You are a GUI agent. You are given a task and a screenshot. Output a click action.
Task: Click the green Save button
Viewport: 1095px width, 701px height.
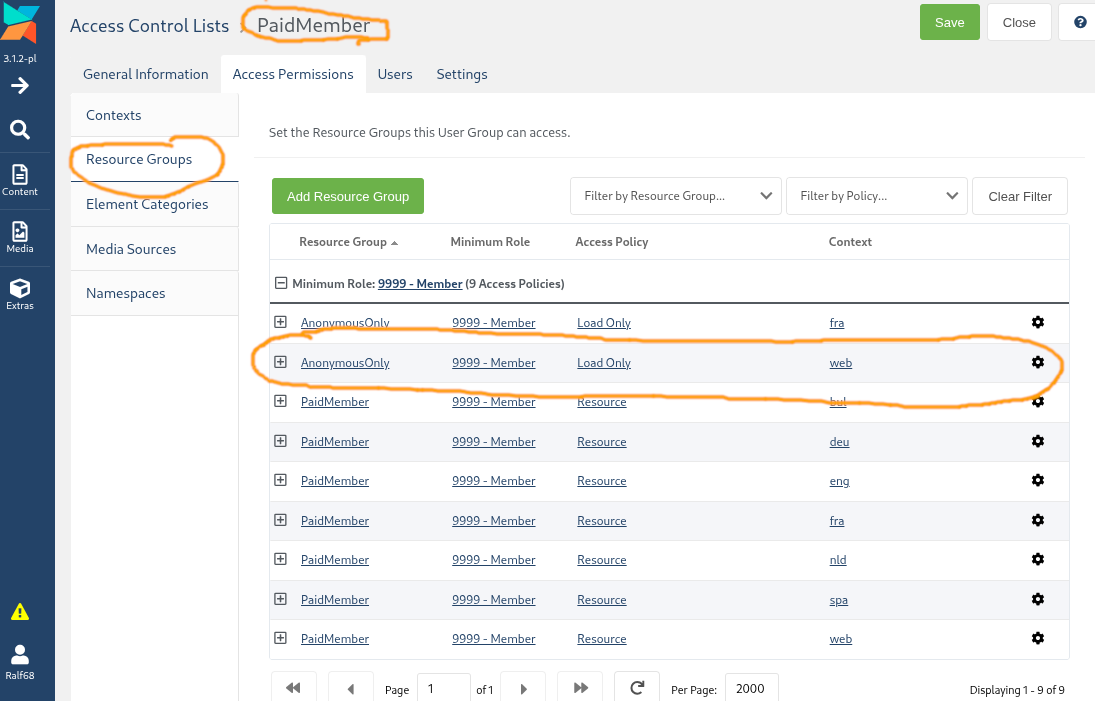click(950, 22)
